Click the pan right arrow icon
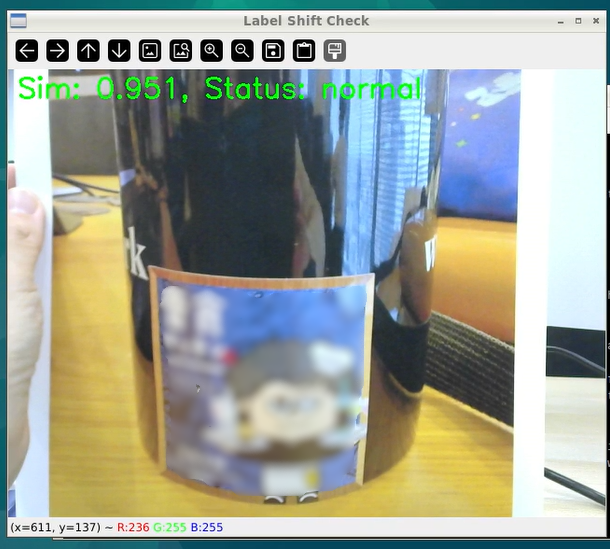The image size is (610, 549). click(58, 50)
